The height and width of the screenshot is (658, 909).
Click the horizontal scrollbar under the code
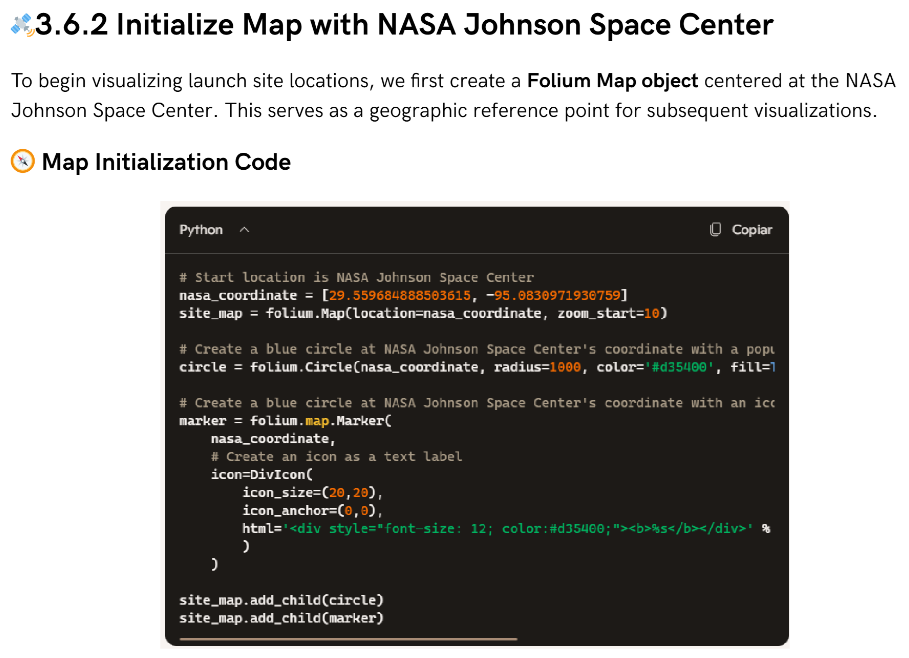coord(348,639)
